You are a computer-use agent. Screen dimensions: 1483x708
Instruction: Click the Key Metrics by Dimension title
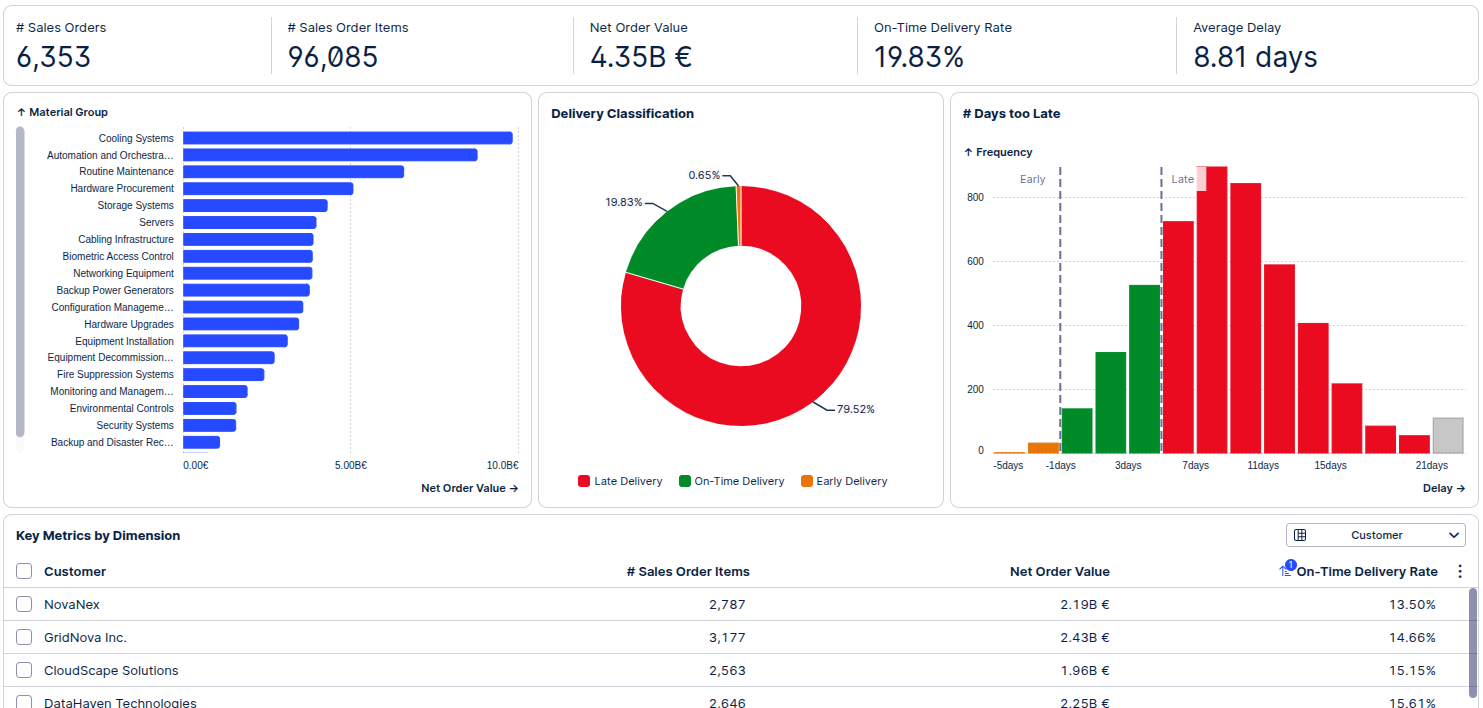(98, 535)
